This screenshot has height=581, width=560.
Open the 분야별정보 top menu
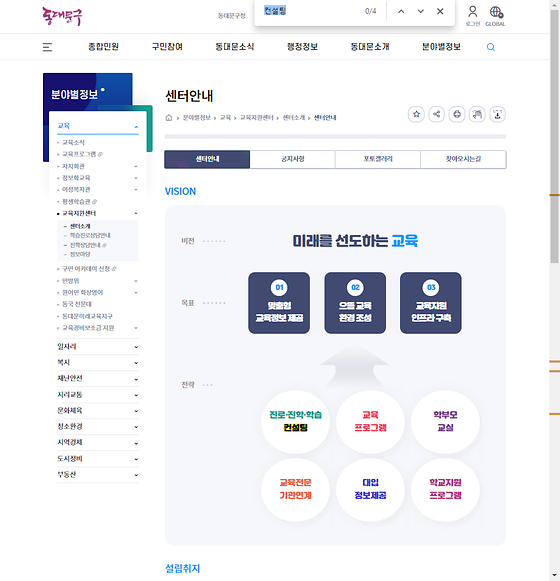(441, 47)
